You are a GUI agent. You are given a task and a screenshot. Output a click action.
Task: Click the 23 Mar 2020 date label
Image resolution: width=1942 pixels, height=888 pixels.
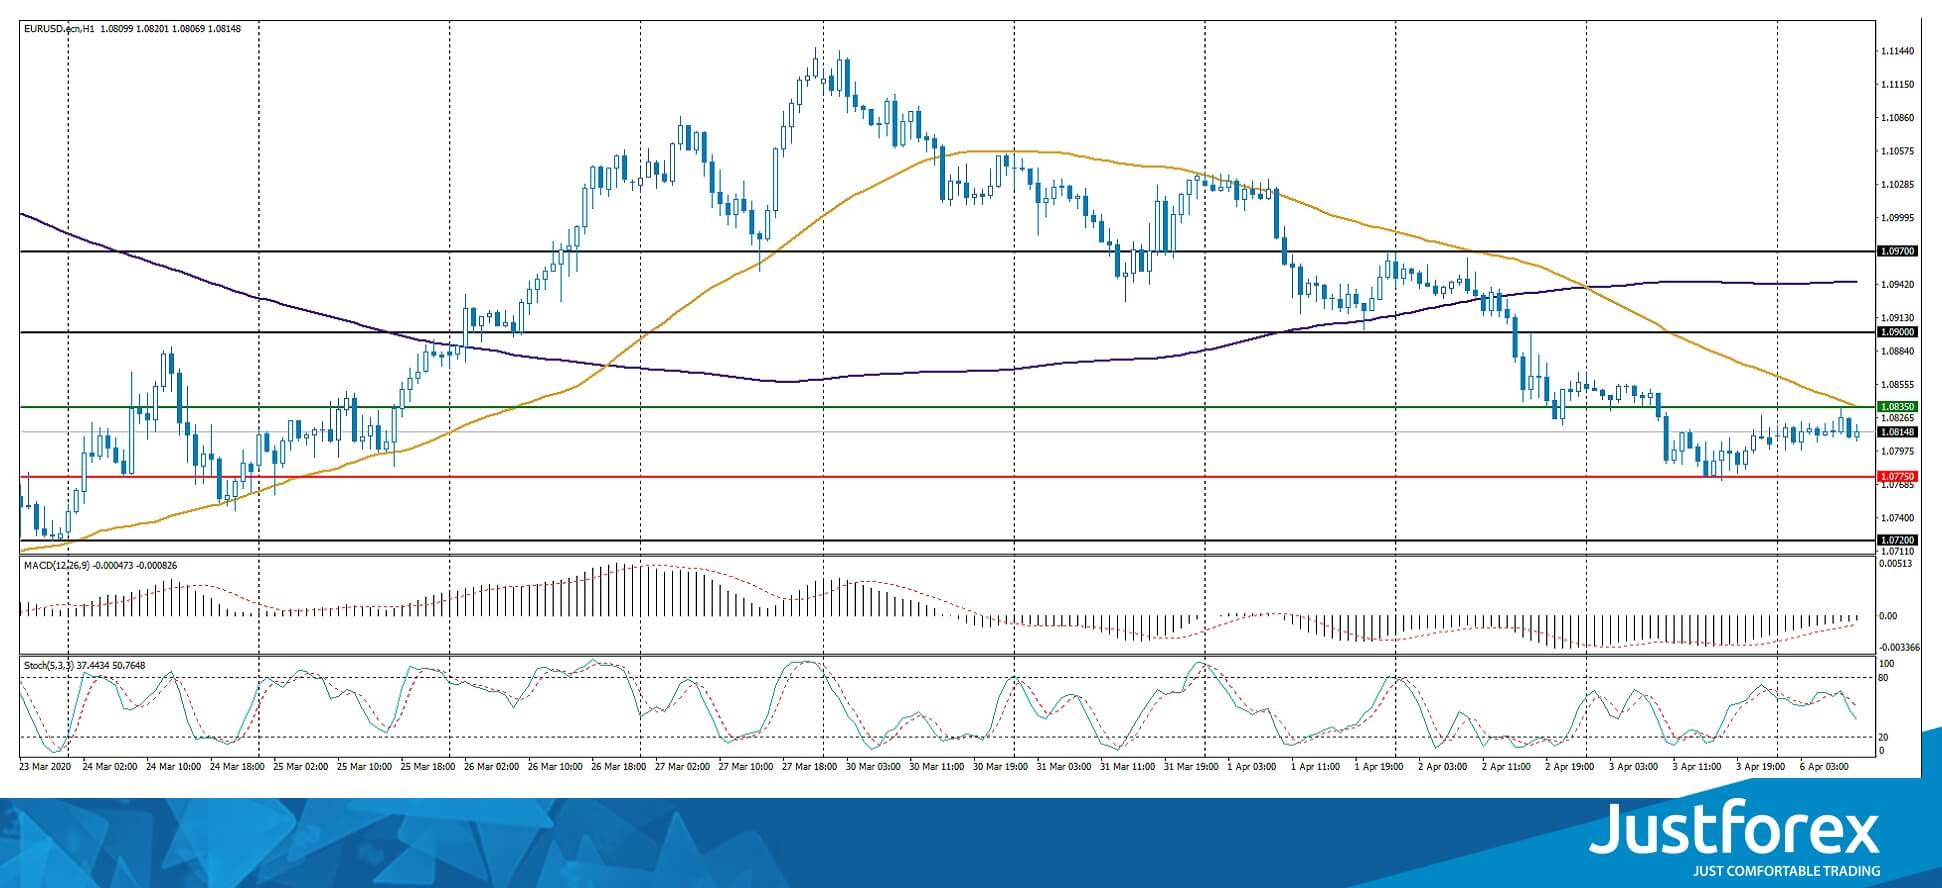45,767
